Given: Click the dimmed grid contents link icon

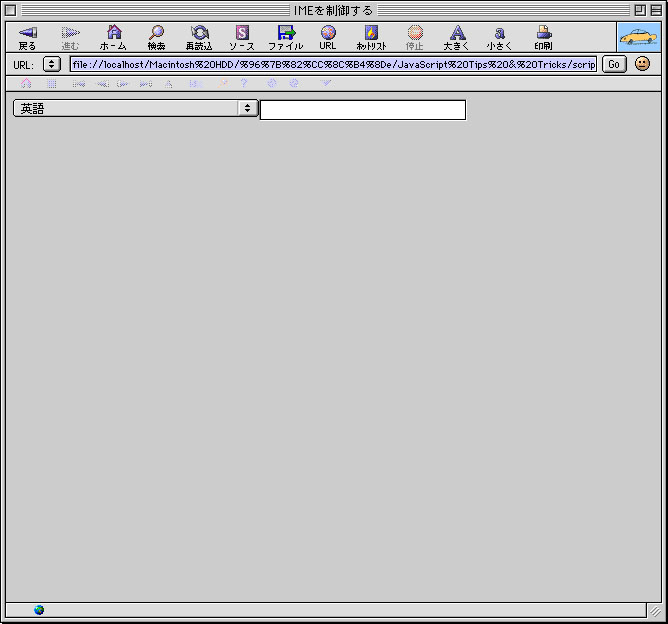Looking at the screenshot, I should click(x=52, y=83).
